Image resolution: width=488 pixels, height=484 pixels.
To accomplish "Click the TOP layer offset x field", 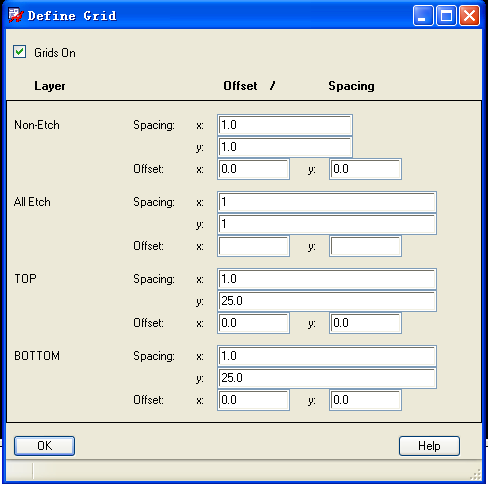I will [x=253, y=323].
